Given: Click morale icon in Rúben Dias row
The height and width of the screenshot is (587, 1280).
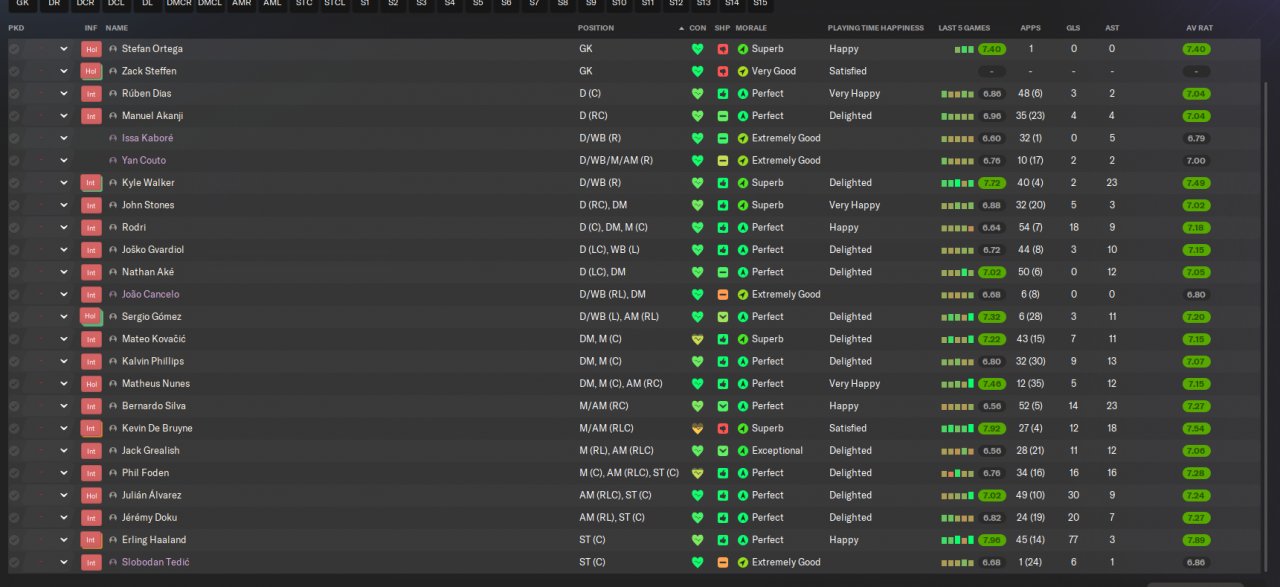Looking at the screenshot, I should 742,94.
